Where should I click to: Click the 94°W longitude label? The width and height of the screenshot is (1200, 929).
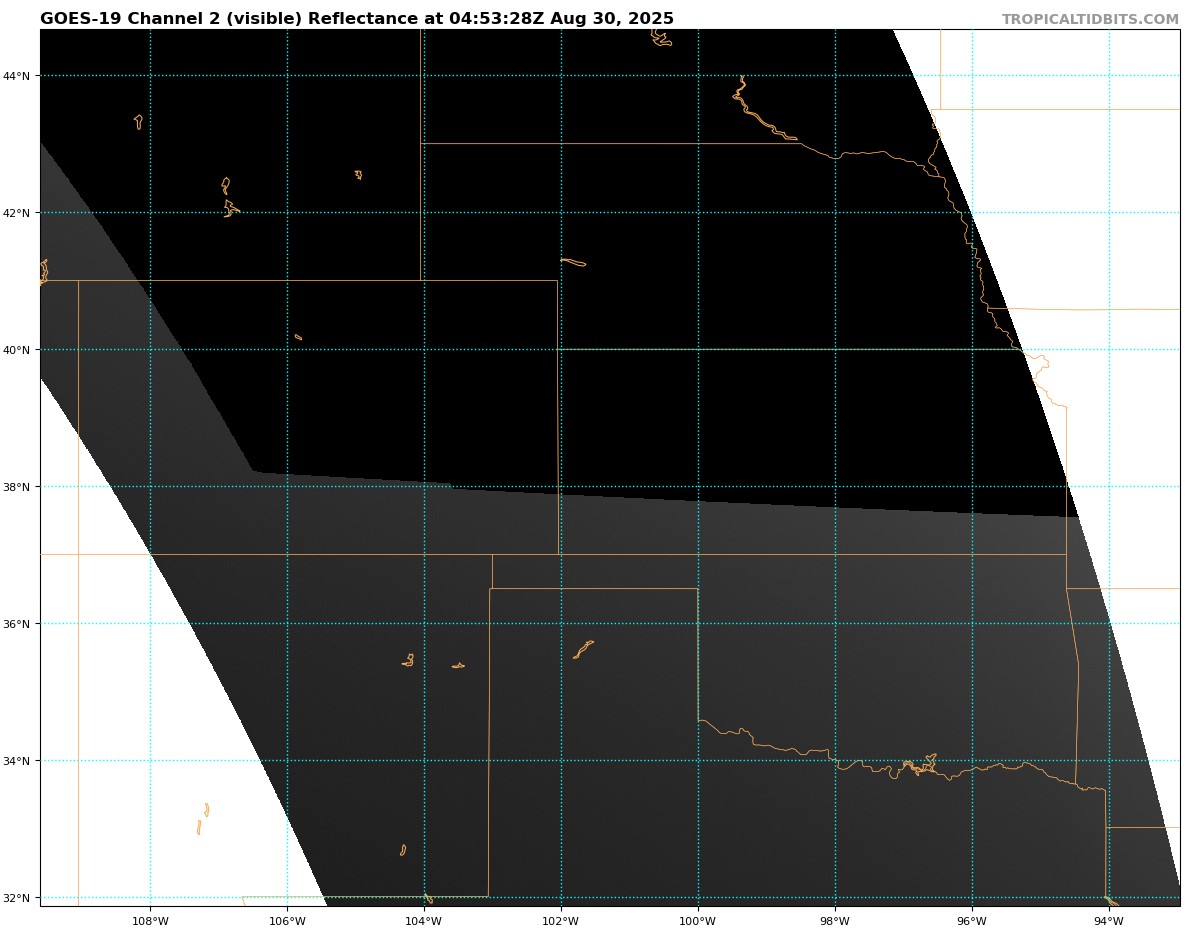tap(1109, 921)
